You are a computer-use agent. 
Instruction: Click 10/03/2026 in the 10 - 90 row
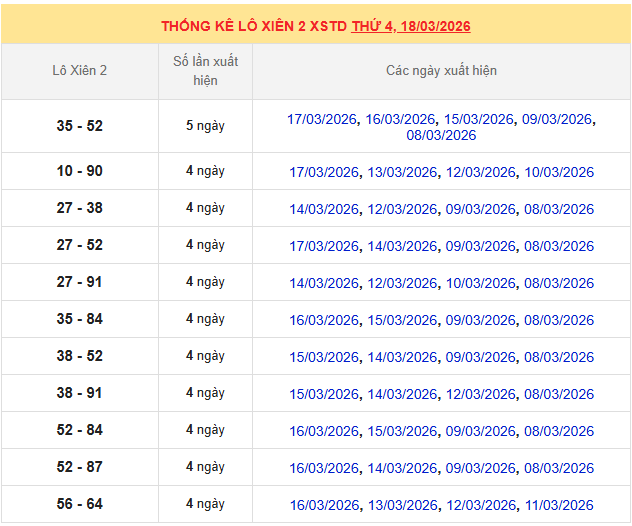click(x=559, y=172)
